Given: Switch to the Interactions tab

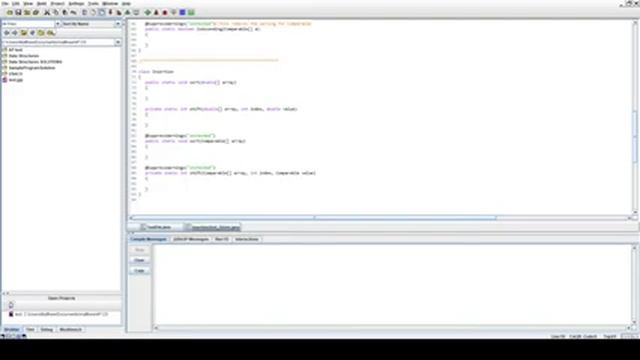Looking at the screenshot, I should tap(247, 239).
